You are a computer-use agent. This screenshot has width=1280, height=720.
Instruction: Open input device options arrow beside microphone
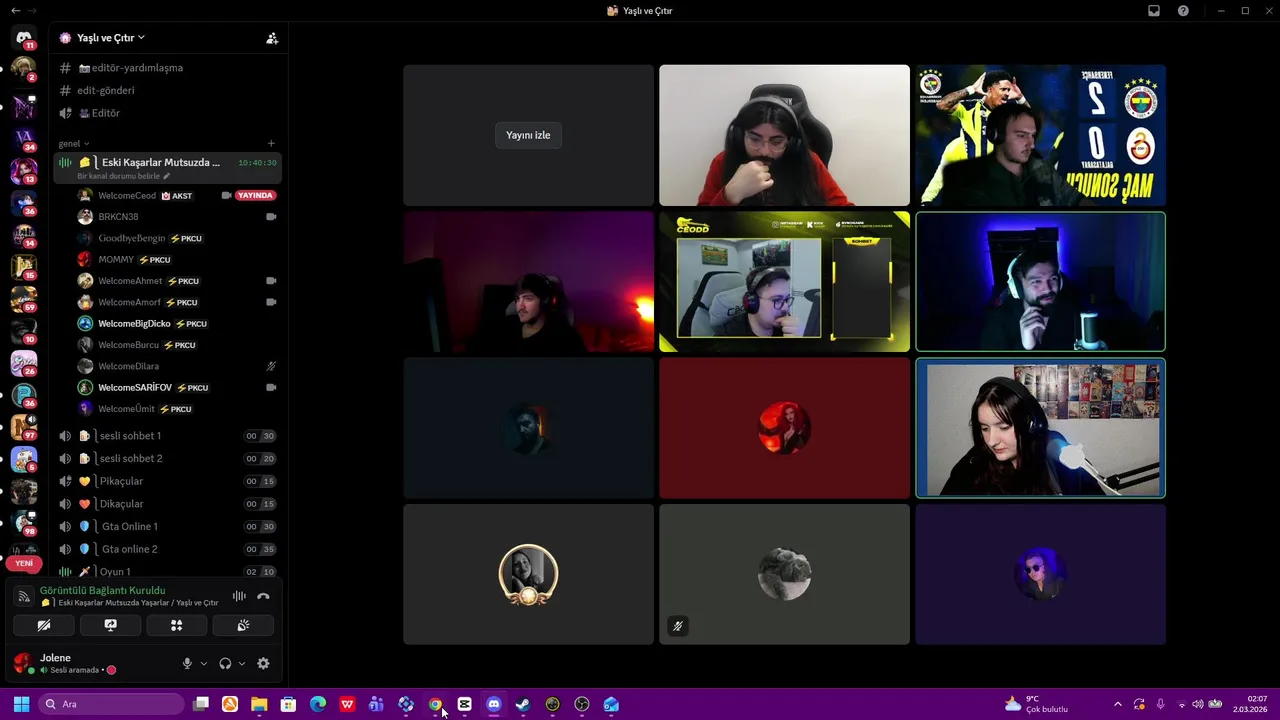point(204,663)
